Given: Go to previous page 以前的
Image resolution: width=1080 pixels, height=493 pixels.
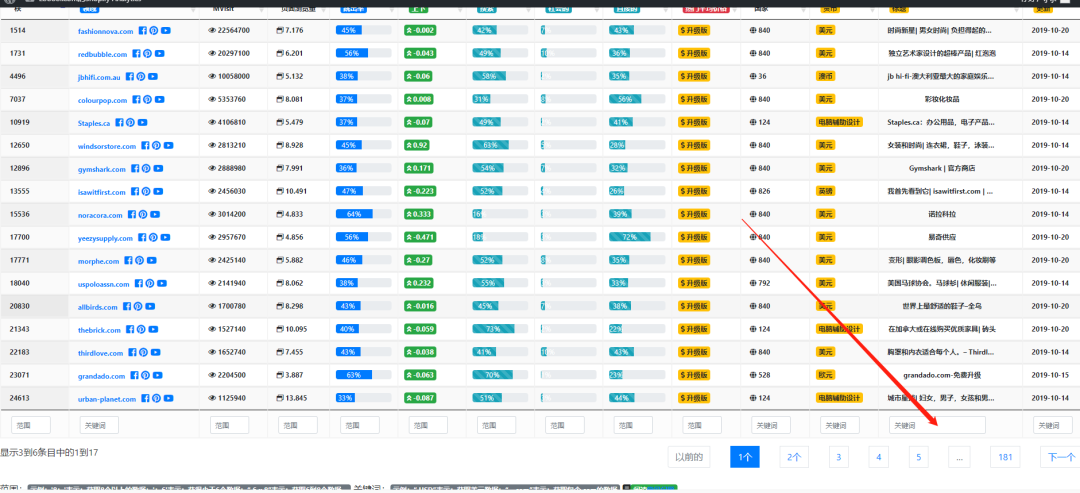Looking at the screenshot, I should (689, 457).
